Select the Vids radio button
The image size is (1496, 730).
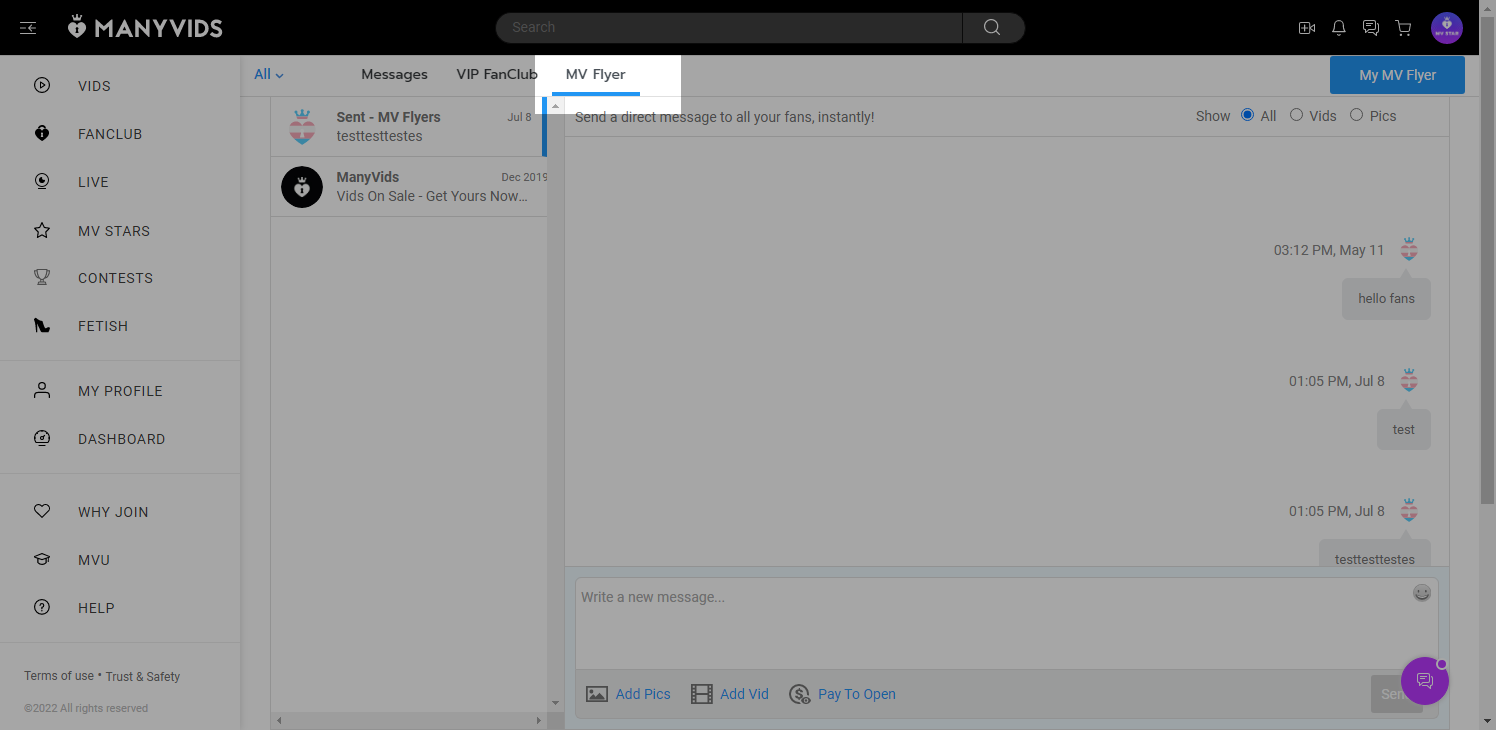[x=1296, y=115]
